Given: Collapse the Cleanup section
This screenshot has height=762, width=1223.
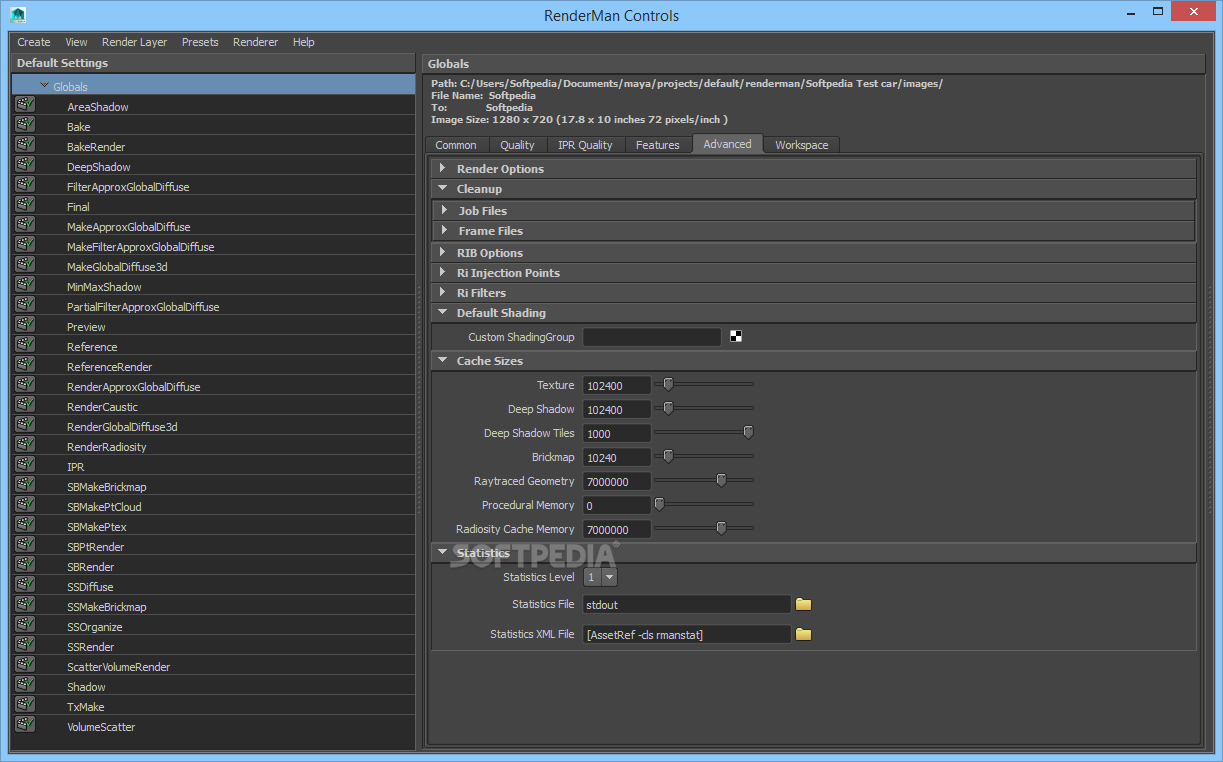Looking at the screenshot, I should pyautogui.click(x=443, y=188).
